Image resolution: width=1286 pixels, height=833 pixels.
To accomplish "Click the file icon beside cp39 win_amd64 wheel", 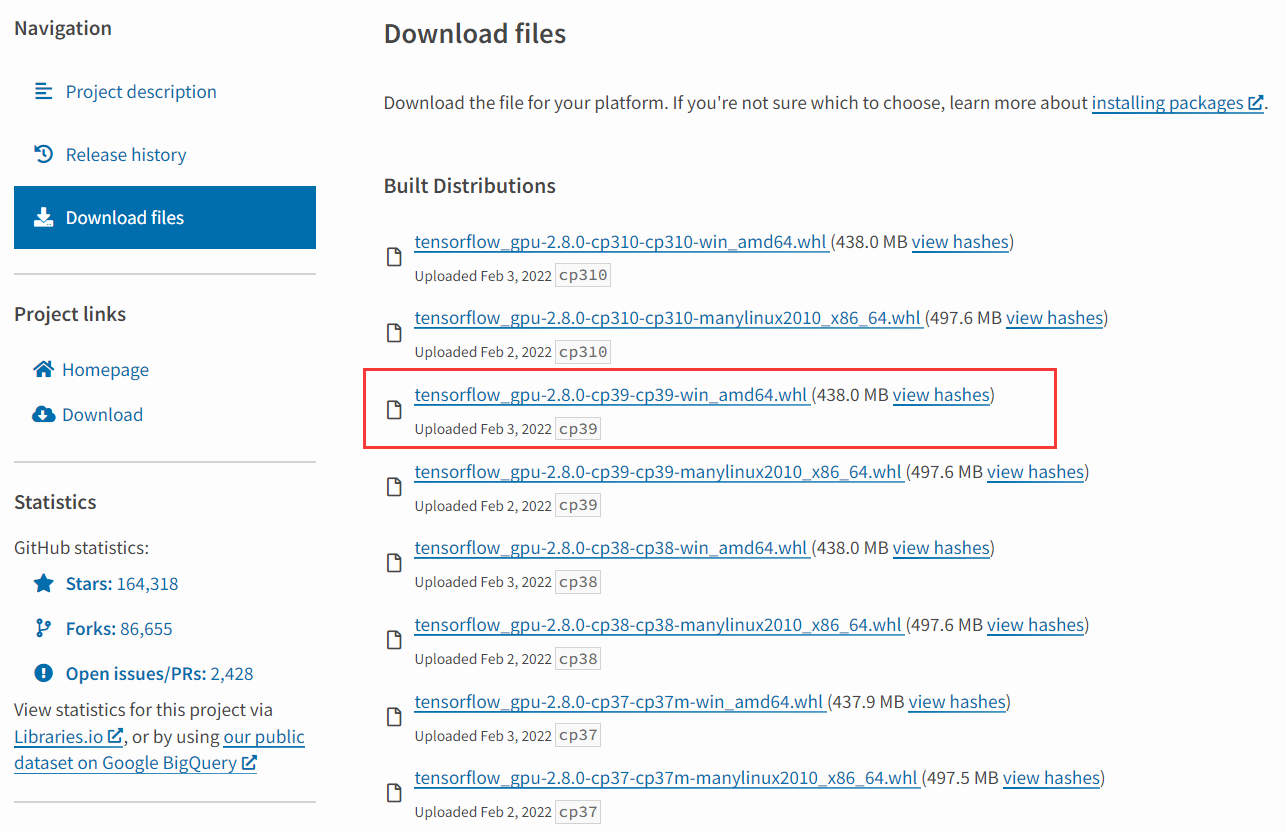I will click(394, 410).
